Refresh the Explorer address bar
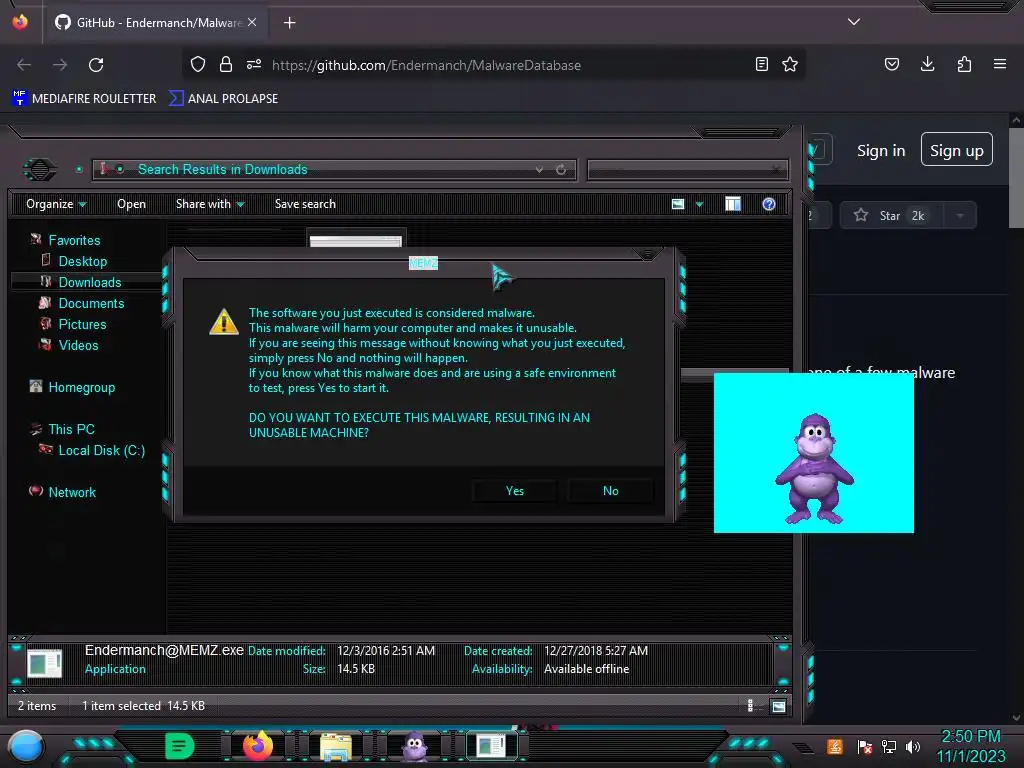 pos(561,170)
